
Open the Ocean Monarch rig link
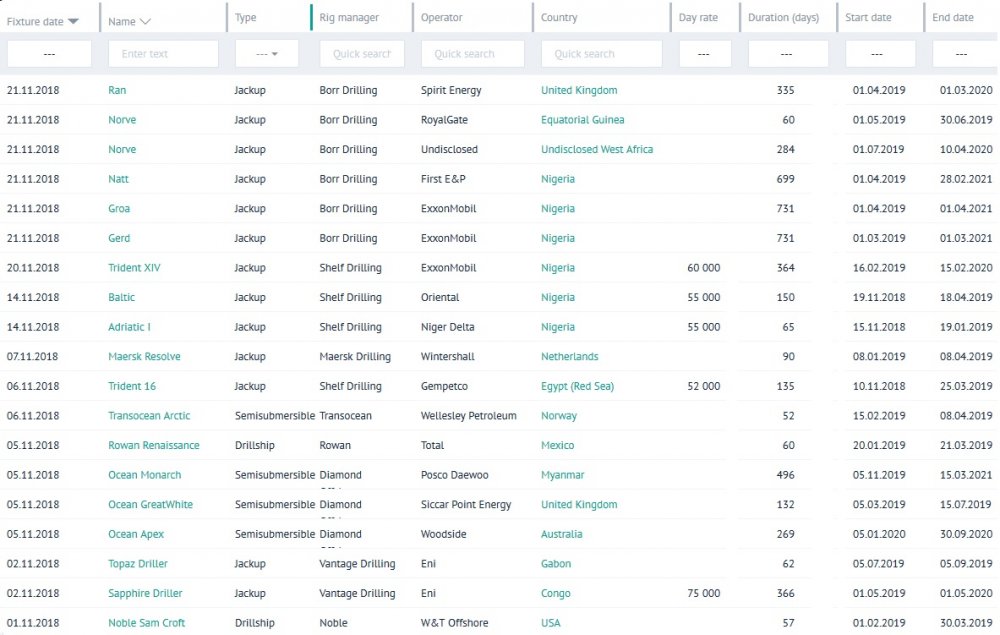point(145,475)
